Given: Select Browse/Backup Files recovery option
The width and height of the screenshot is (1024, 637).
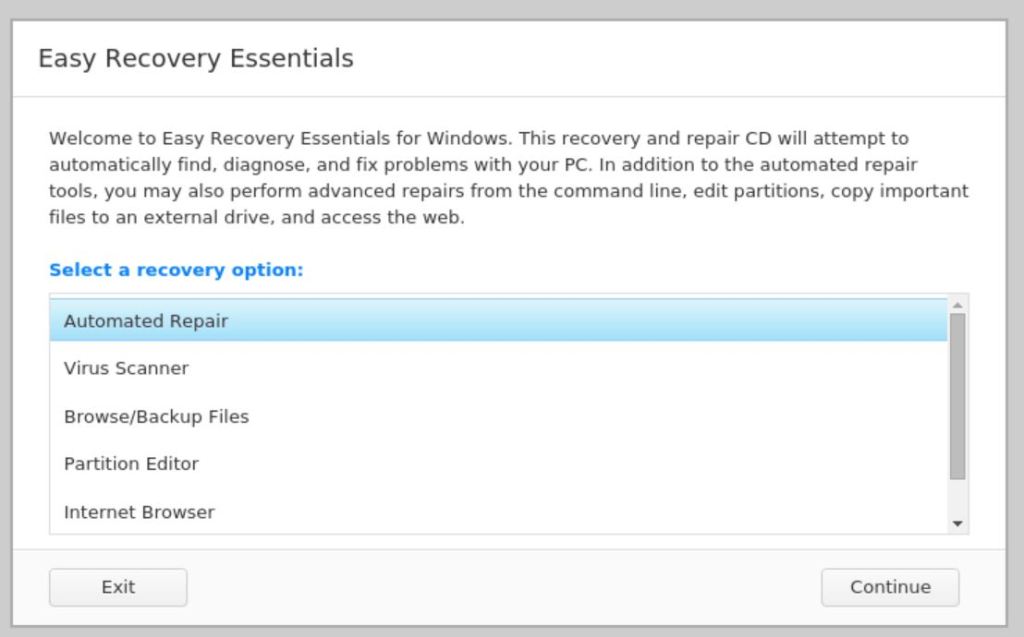Looking at the screenshot, I should click(x=156, y=416).
